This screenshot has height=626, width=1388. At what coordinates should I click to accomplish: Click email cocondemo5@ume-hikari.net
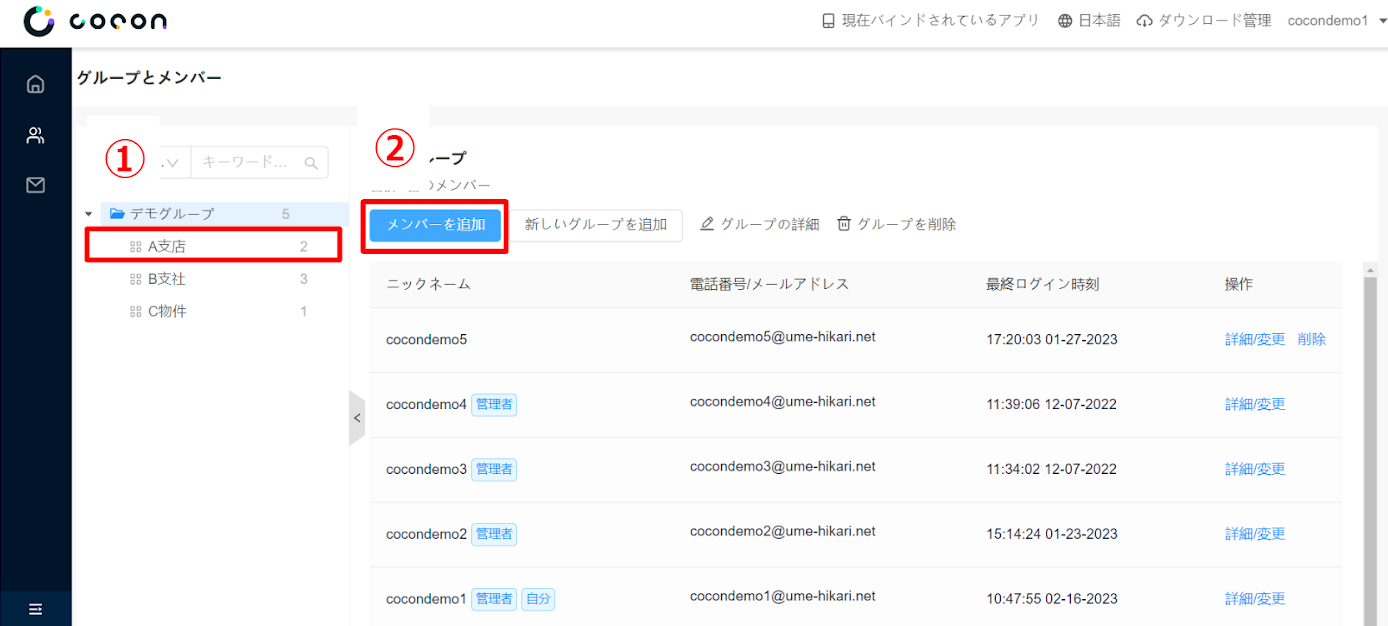pyautogui.click(x=783, y=337)
